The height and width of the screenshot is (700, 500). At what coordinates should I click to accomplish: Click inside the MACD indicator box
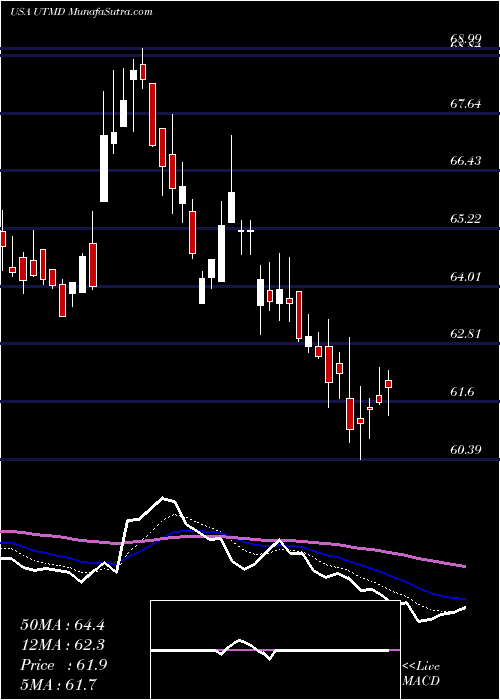(x=275, y=650)
